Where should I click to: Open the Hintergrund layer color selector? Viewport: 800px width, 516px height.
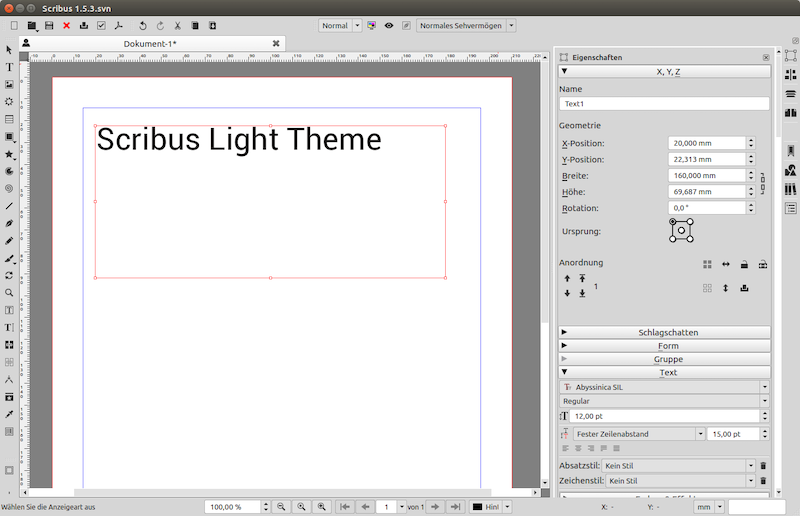point(491,507)
